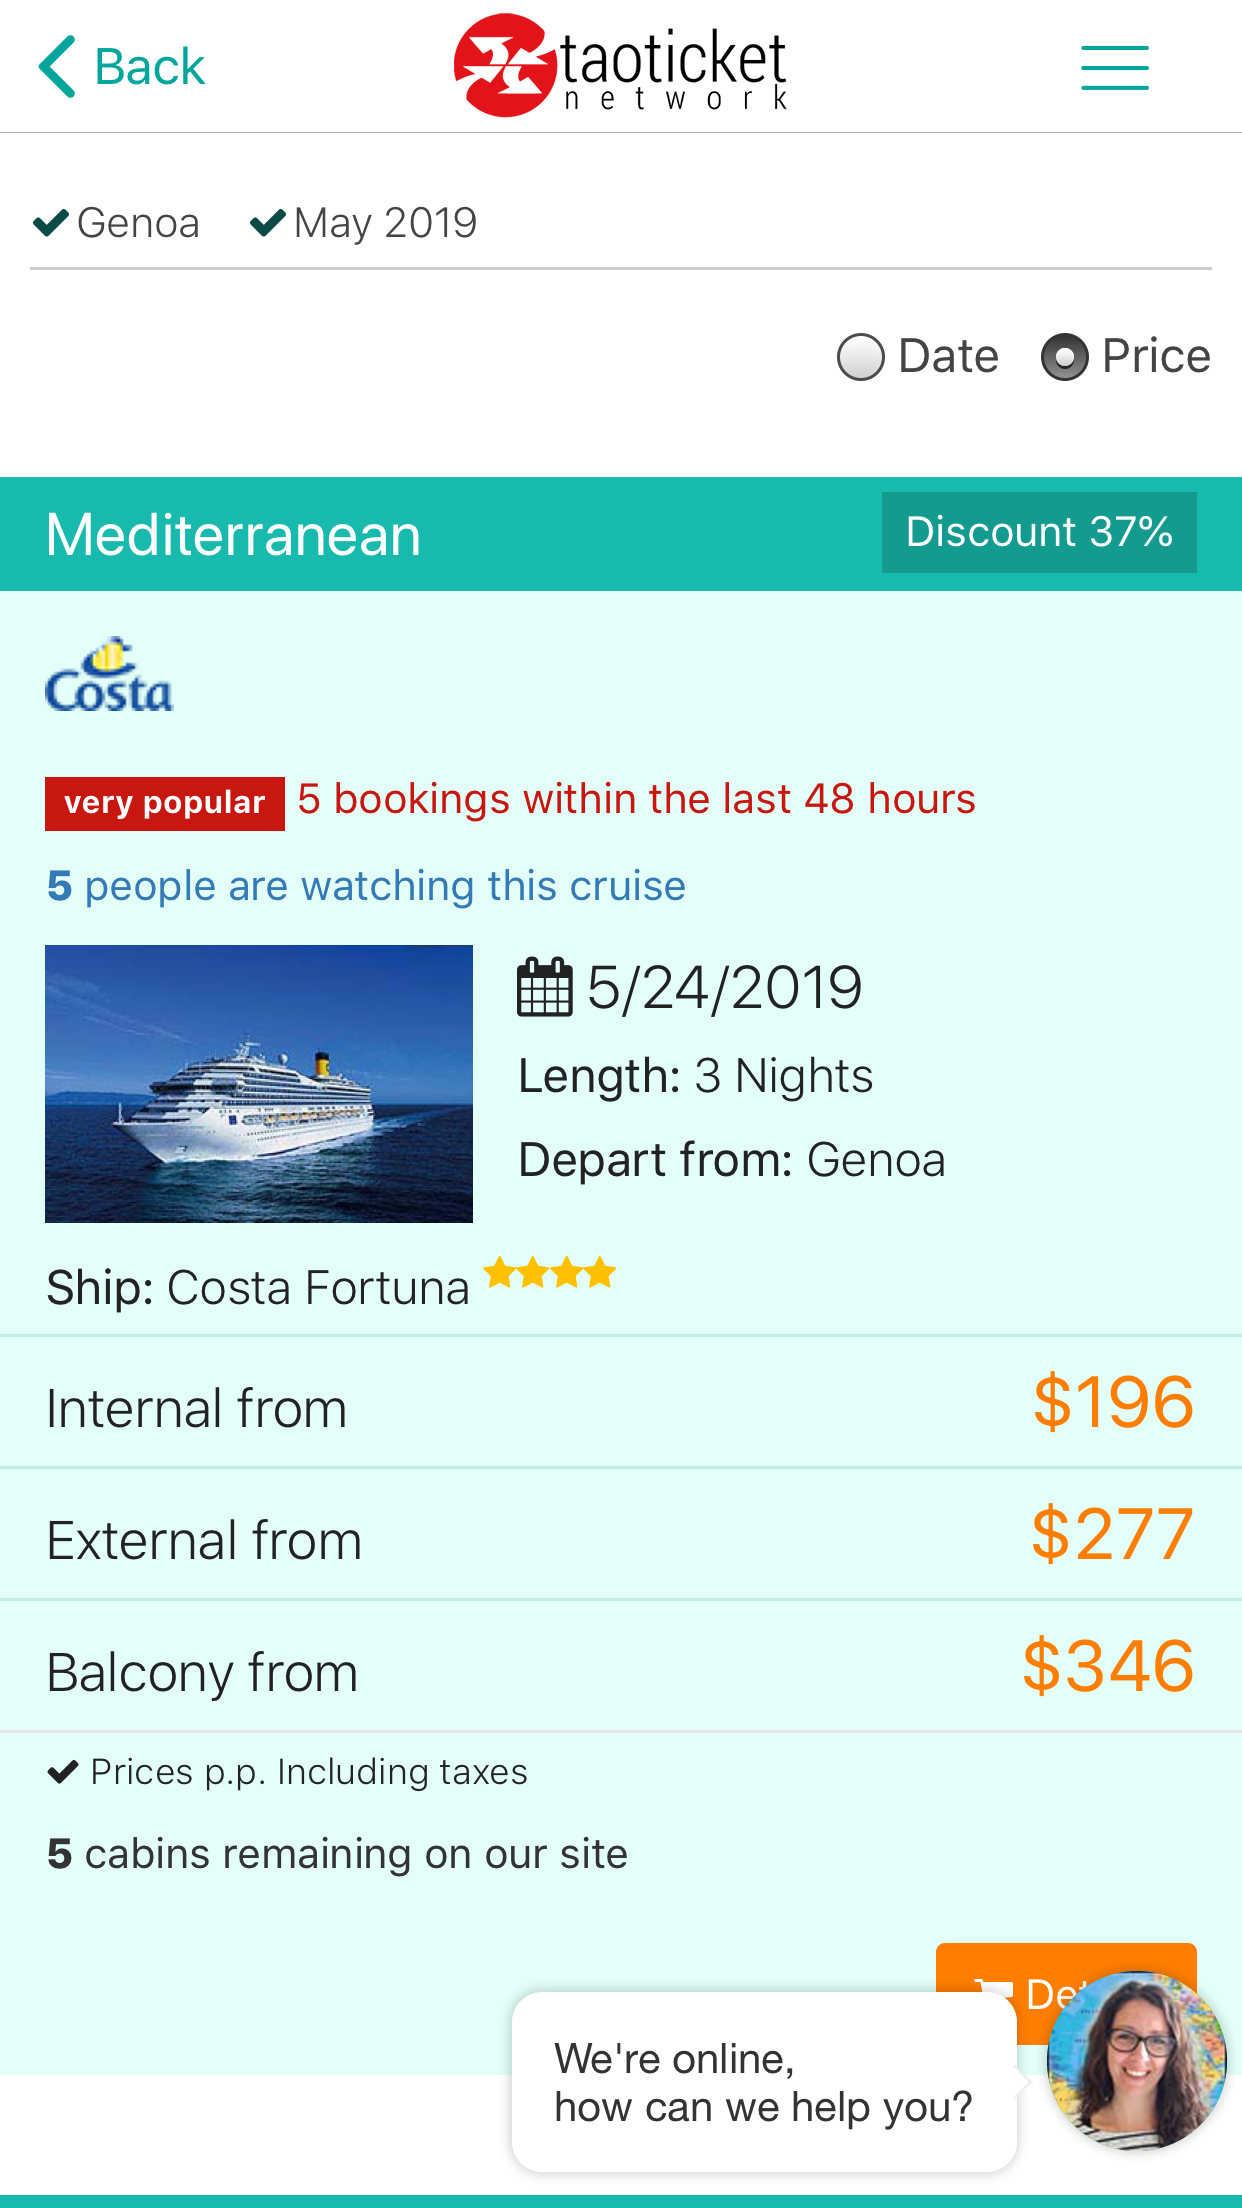Click the taoticket network logo

pyautogui.click(x=620, y=66)
